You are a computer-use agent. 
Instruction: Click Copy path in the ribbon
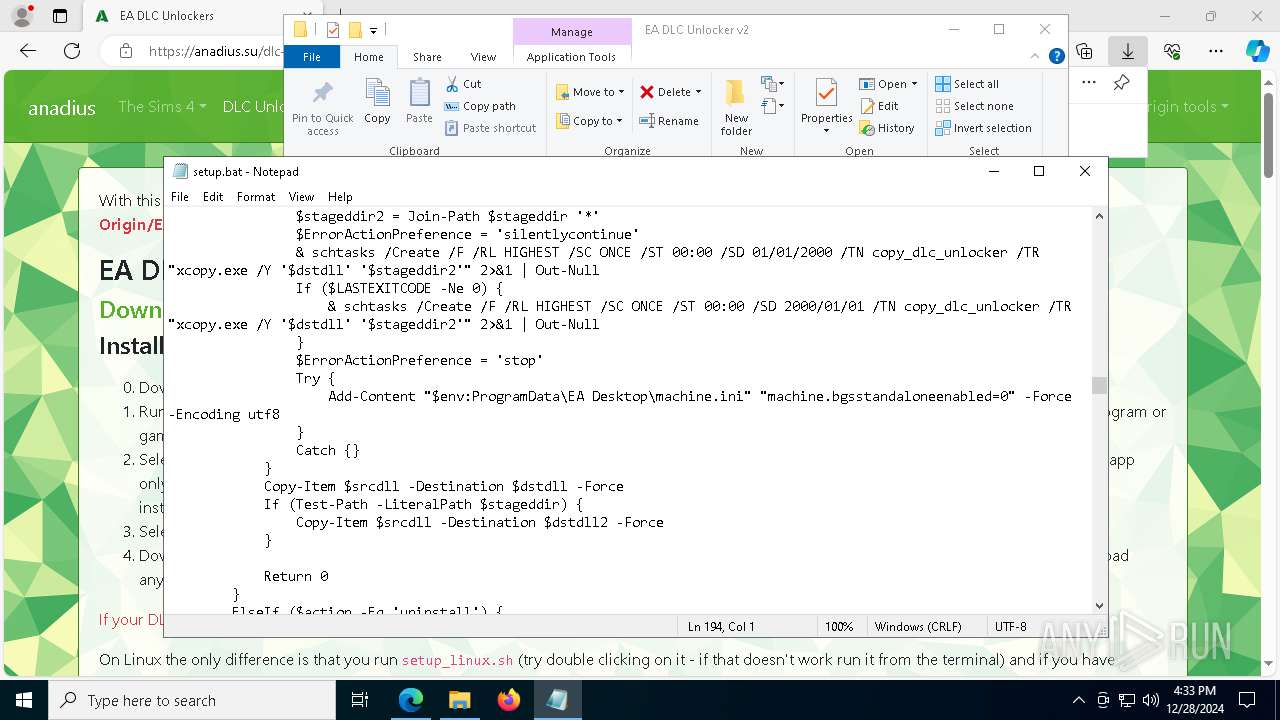[480, 106]
